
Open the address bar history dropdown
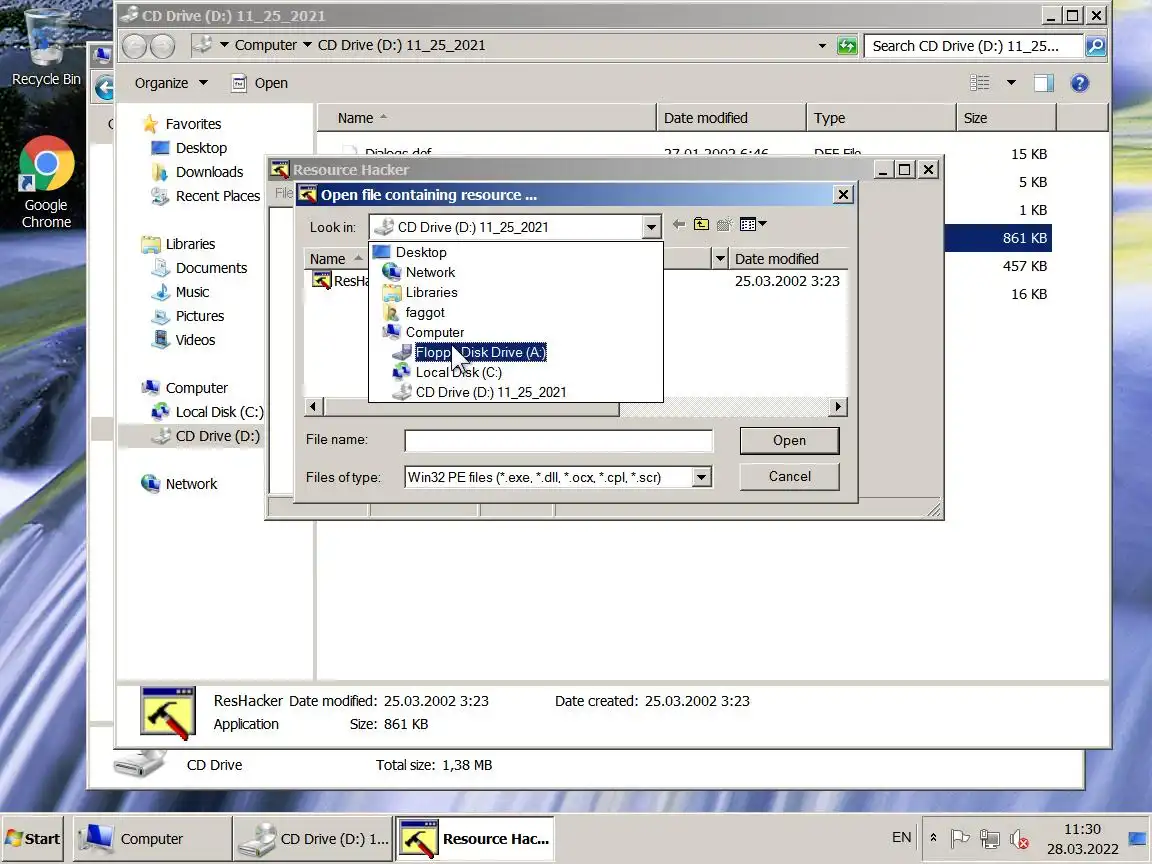coord(822,46)
